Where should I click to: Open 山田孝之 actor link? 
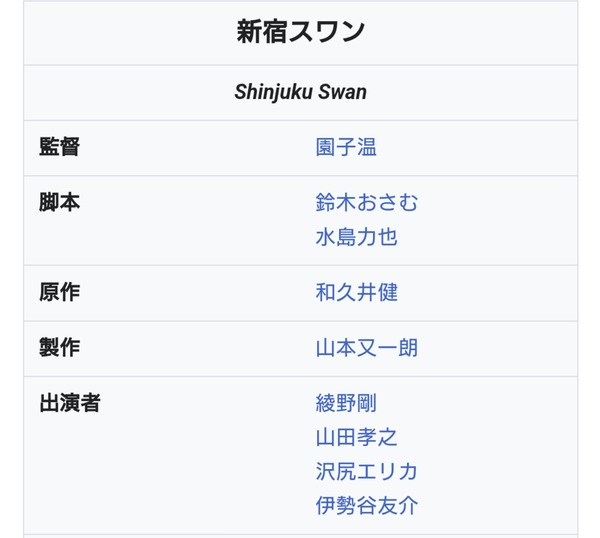point(356,437)
